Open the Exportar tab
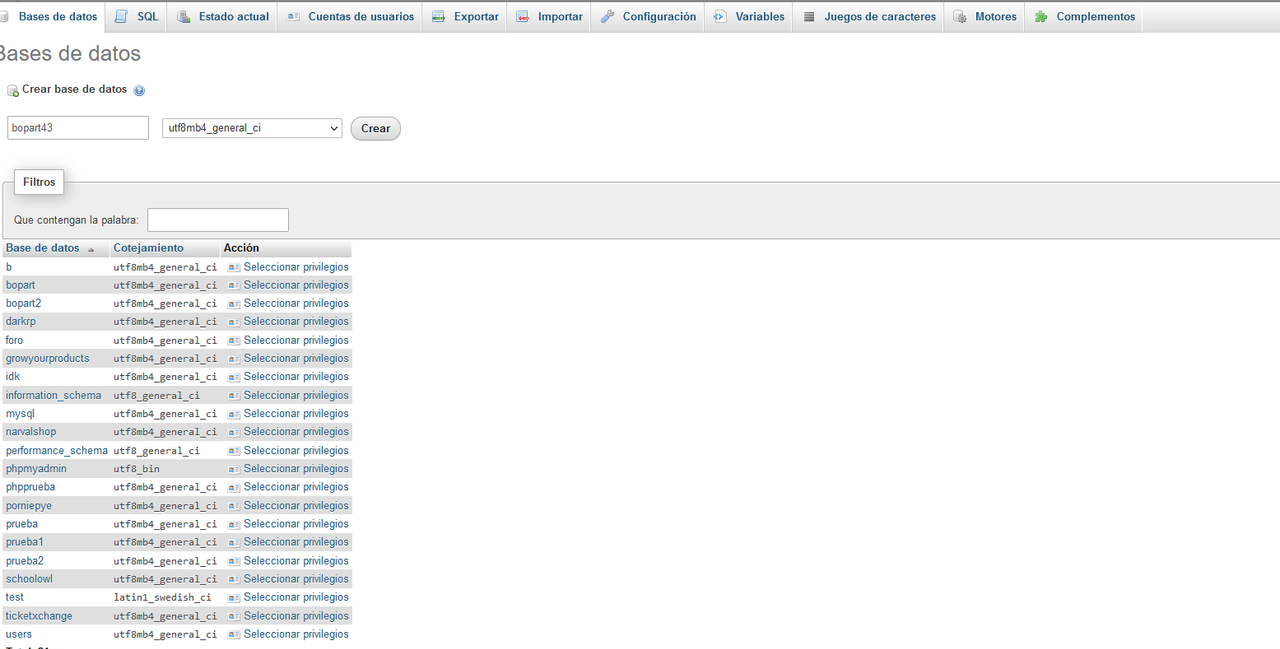This screenshot has height=649, width=1280. pyautogui.click(x=465, y=16)
